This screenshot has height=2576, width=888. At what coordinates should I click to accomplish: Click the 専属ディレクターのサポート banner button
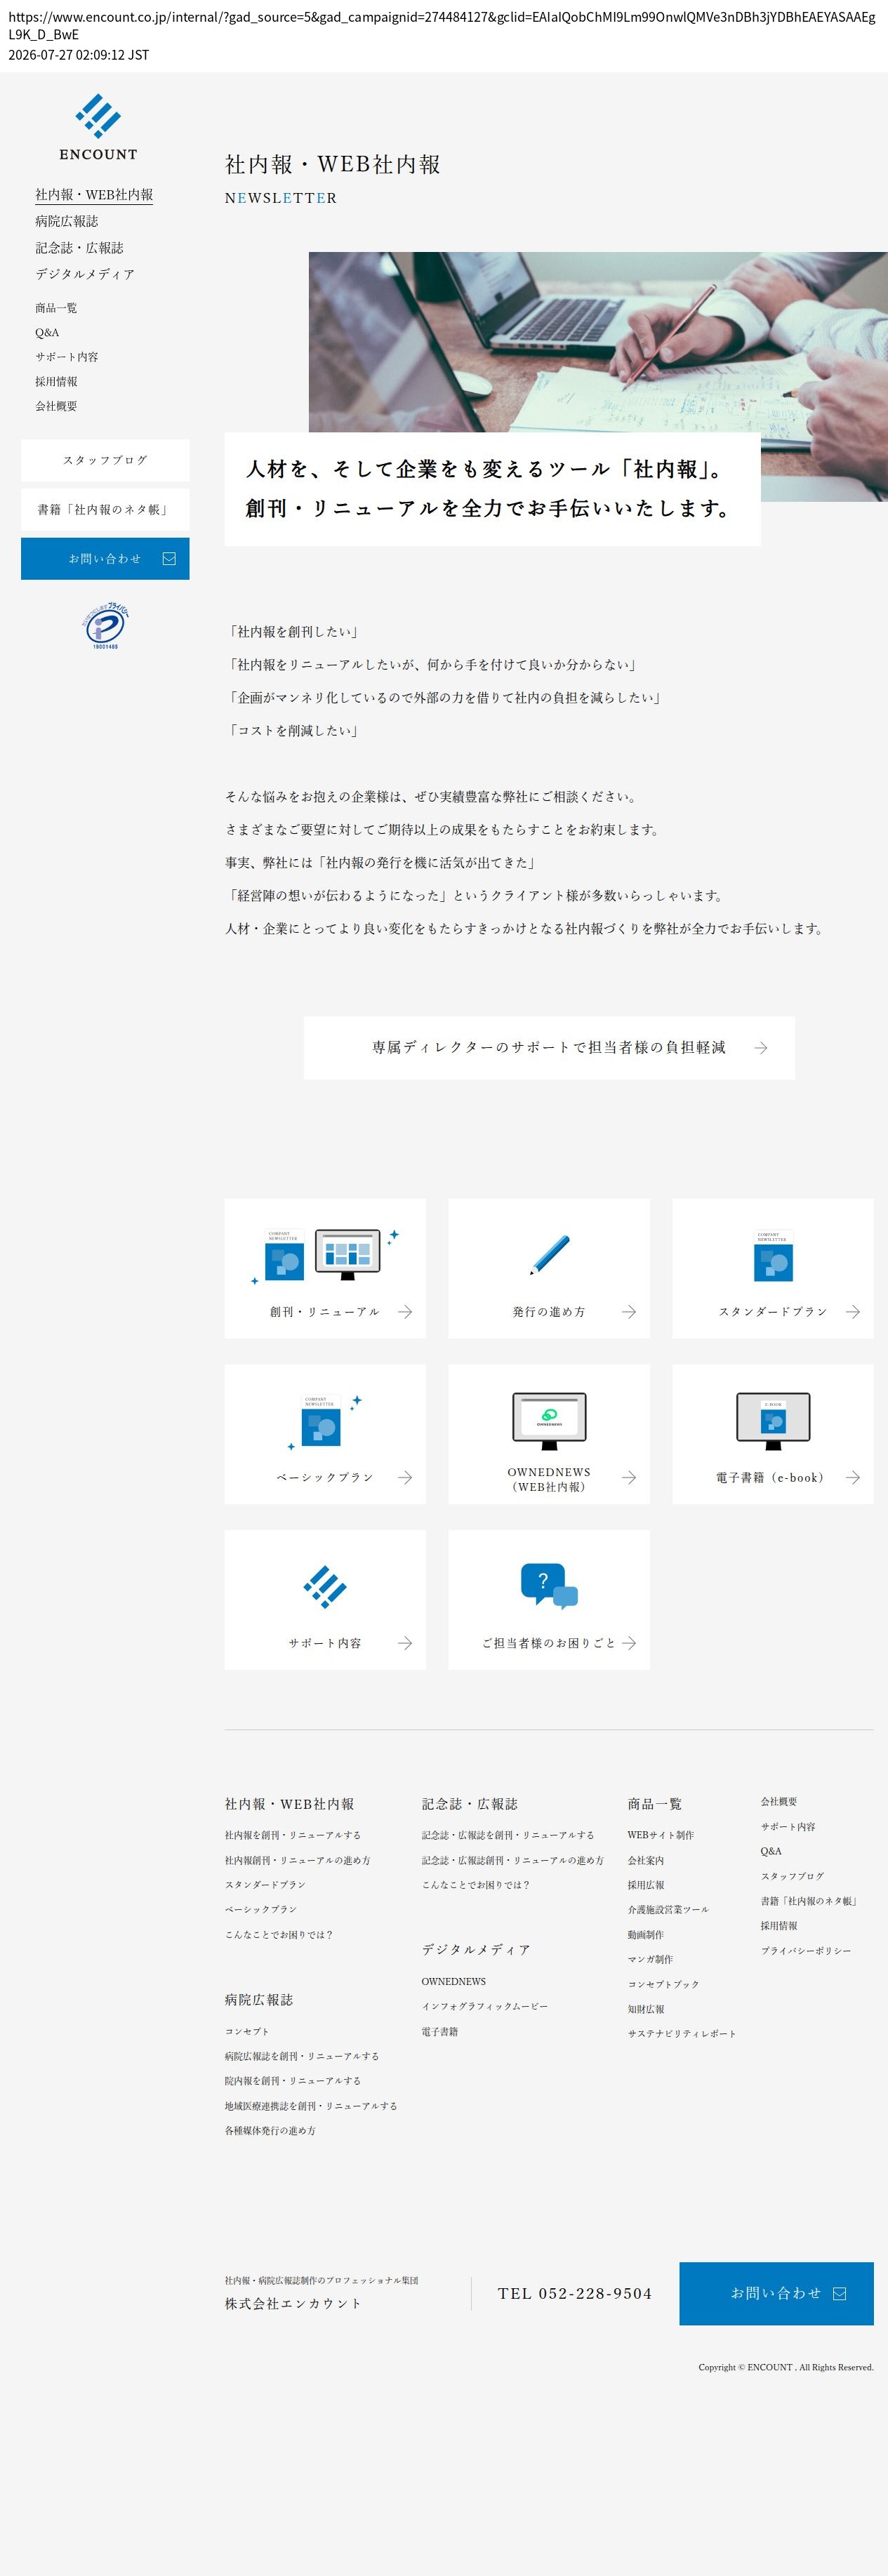point(549,1047)
